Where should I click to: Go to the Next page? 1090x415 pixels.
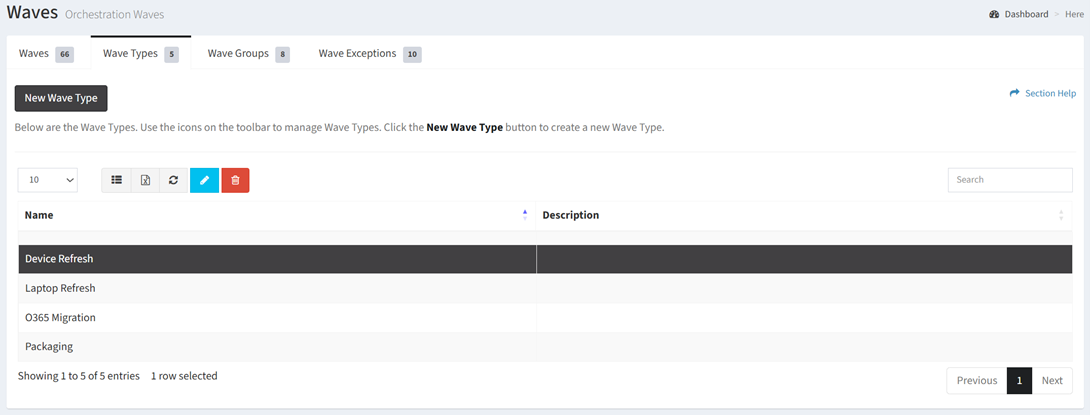(1052, 381)
